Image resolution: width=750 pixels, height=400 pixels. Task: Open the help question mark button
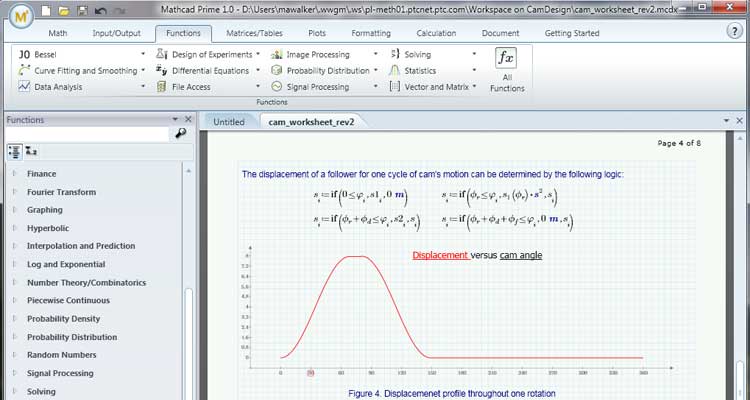click(734, 31)
